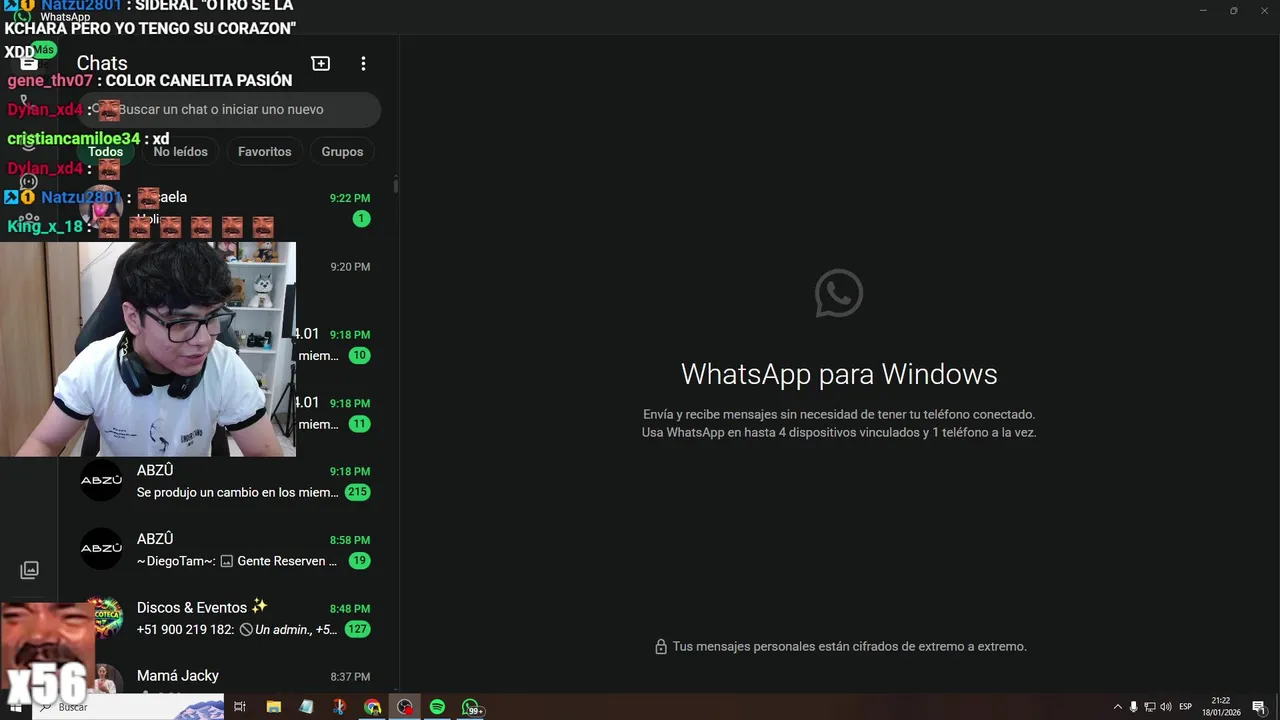Click the Windows taskbar Buscar search box

130,707
